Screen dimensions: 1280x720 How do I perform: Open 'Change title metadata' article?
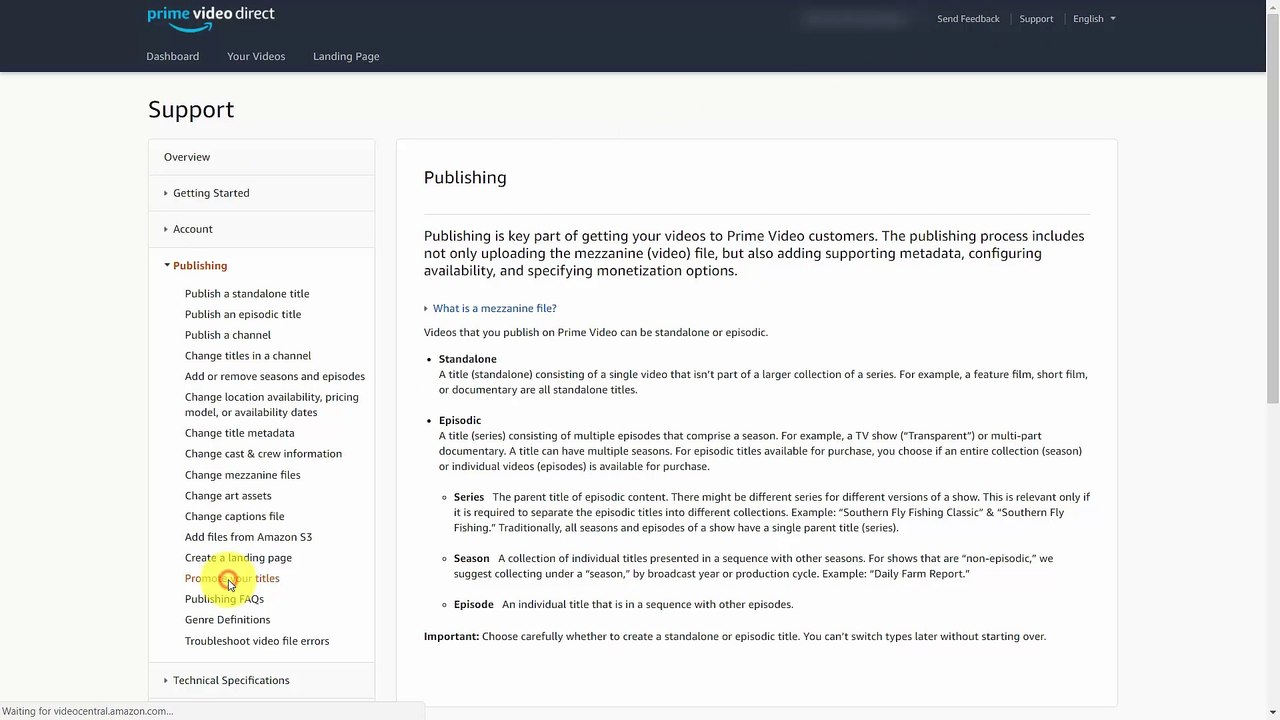tap(240, 433)
